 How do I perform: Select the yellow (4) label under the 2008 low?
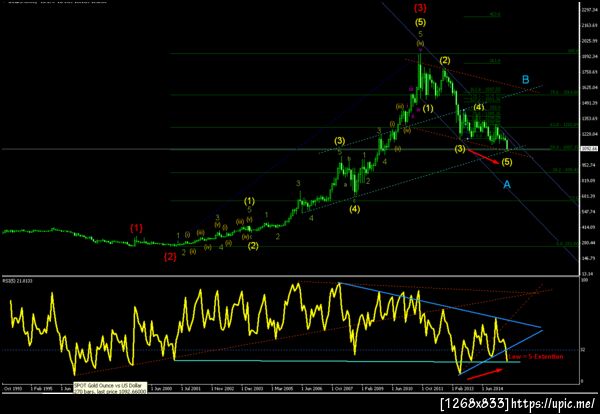(354, 209)
